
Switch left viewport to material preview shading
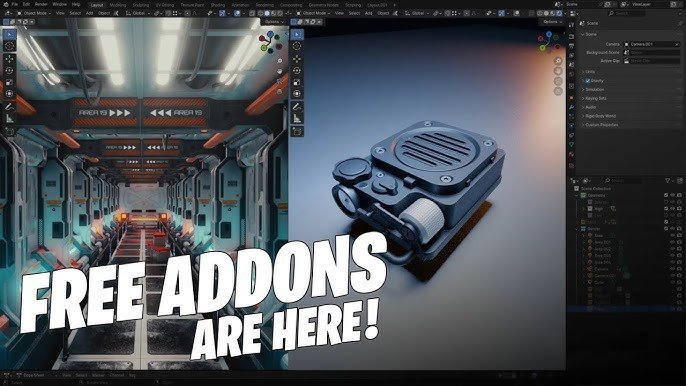pyautogui.click(x=274, y=13)
